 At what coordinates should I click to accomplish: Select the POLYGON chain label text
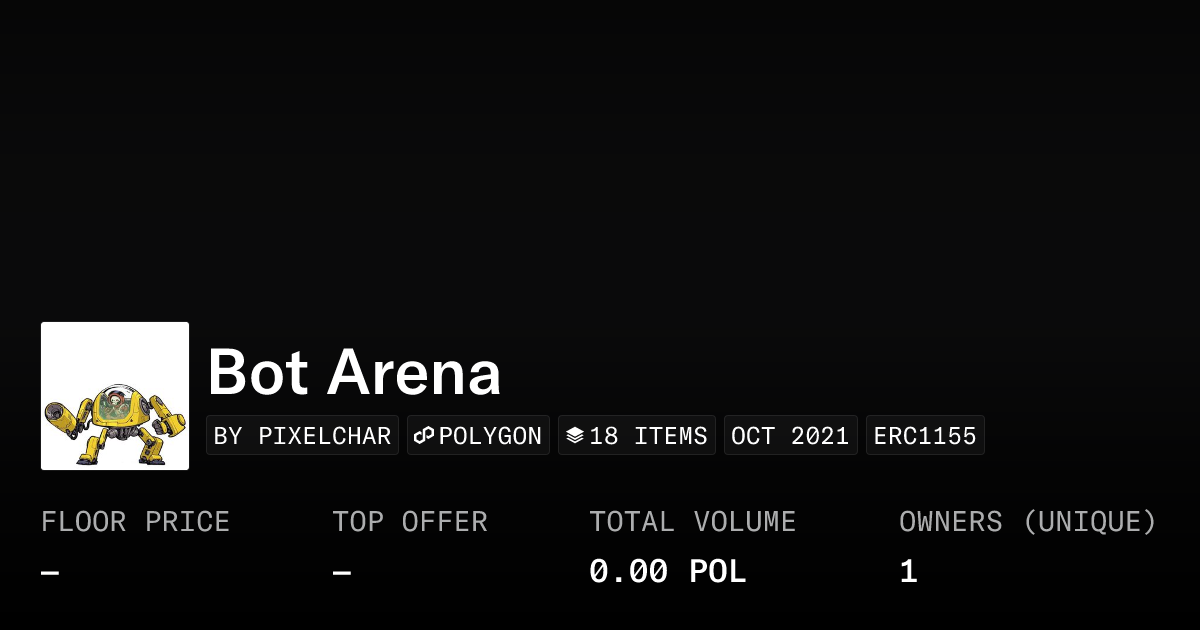pyautogui.click(x=490, y=436)
